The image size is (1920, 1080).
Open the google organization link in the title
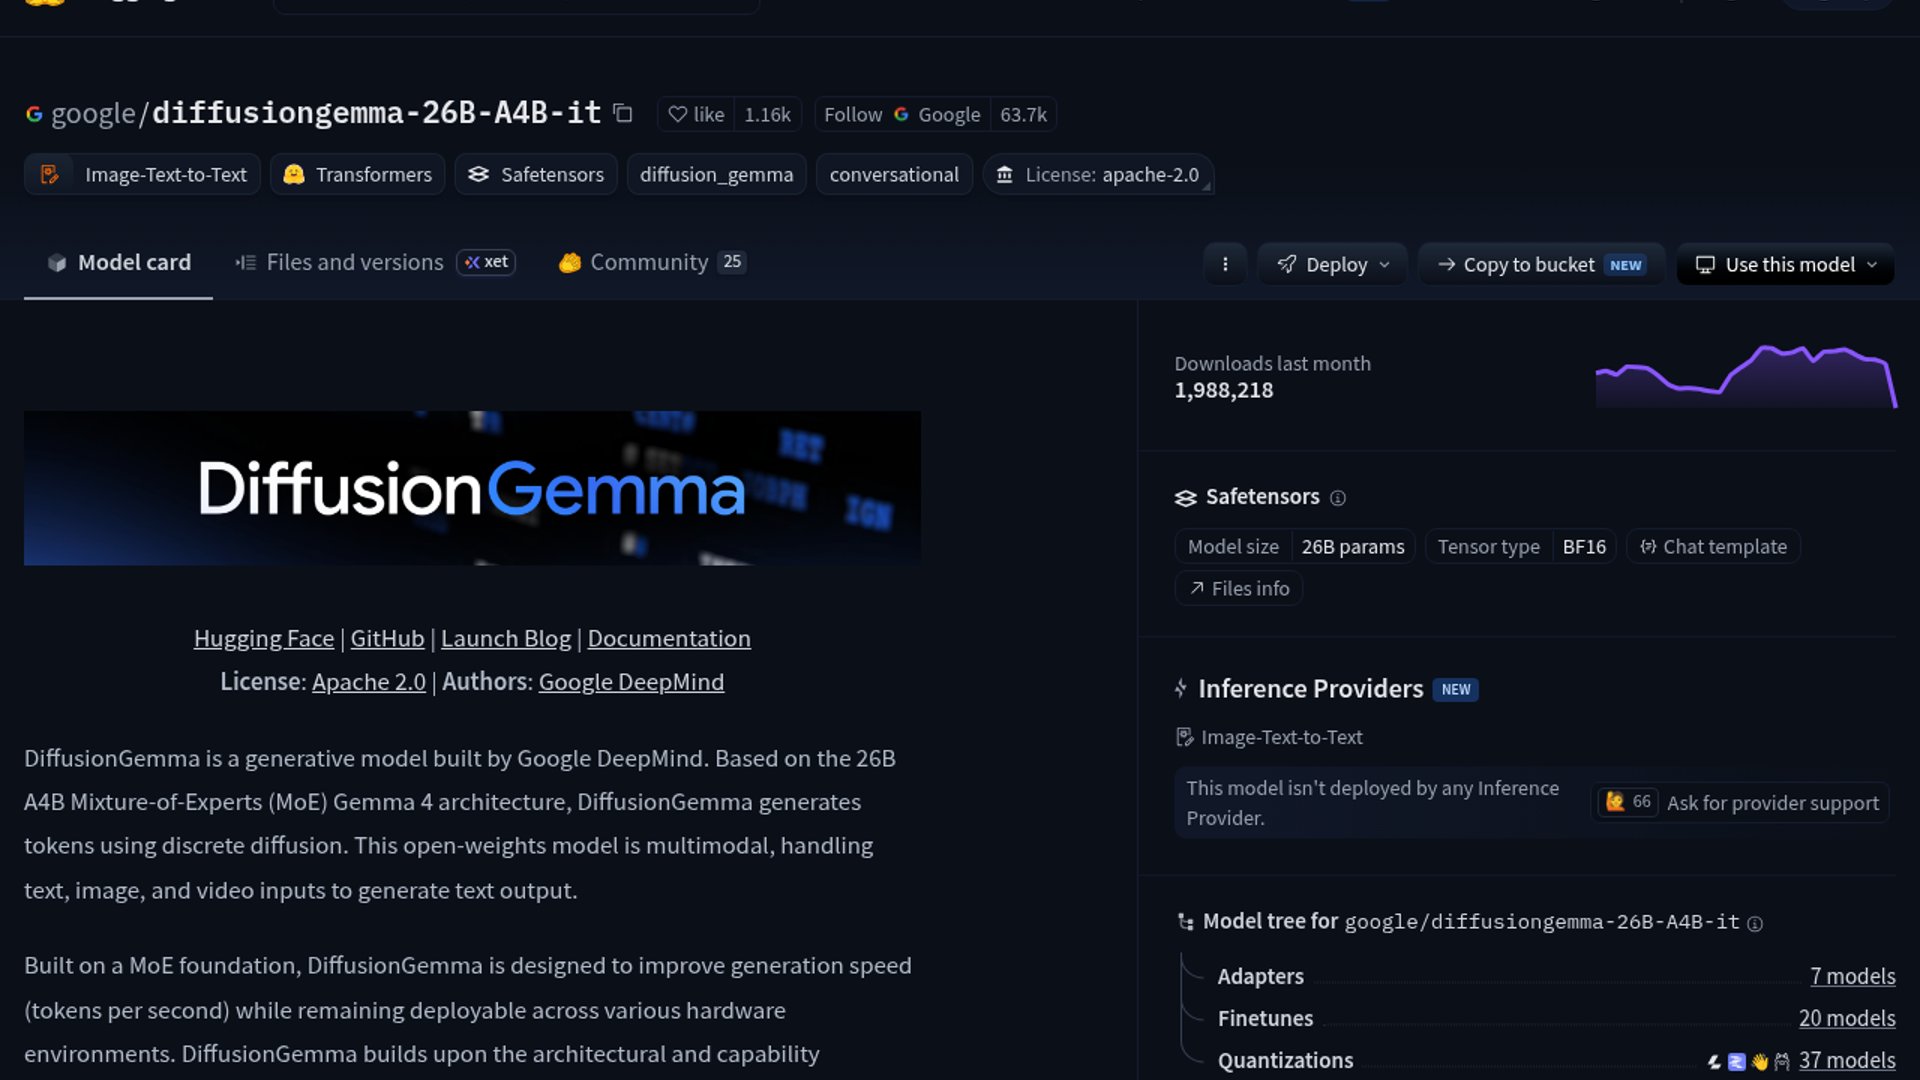click(93, 113)
